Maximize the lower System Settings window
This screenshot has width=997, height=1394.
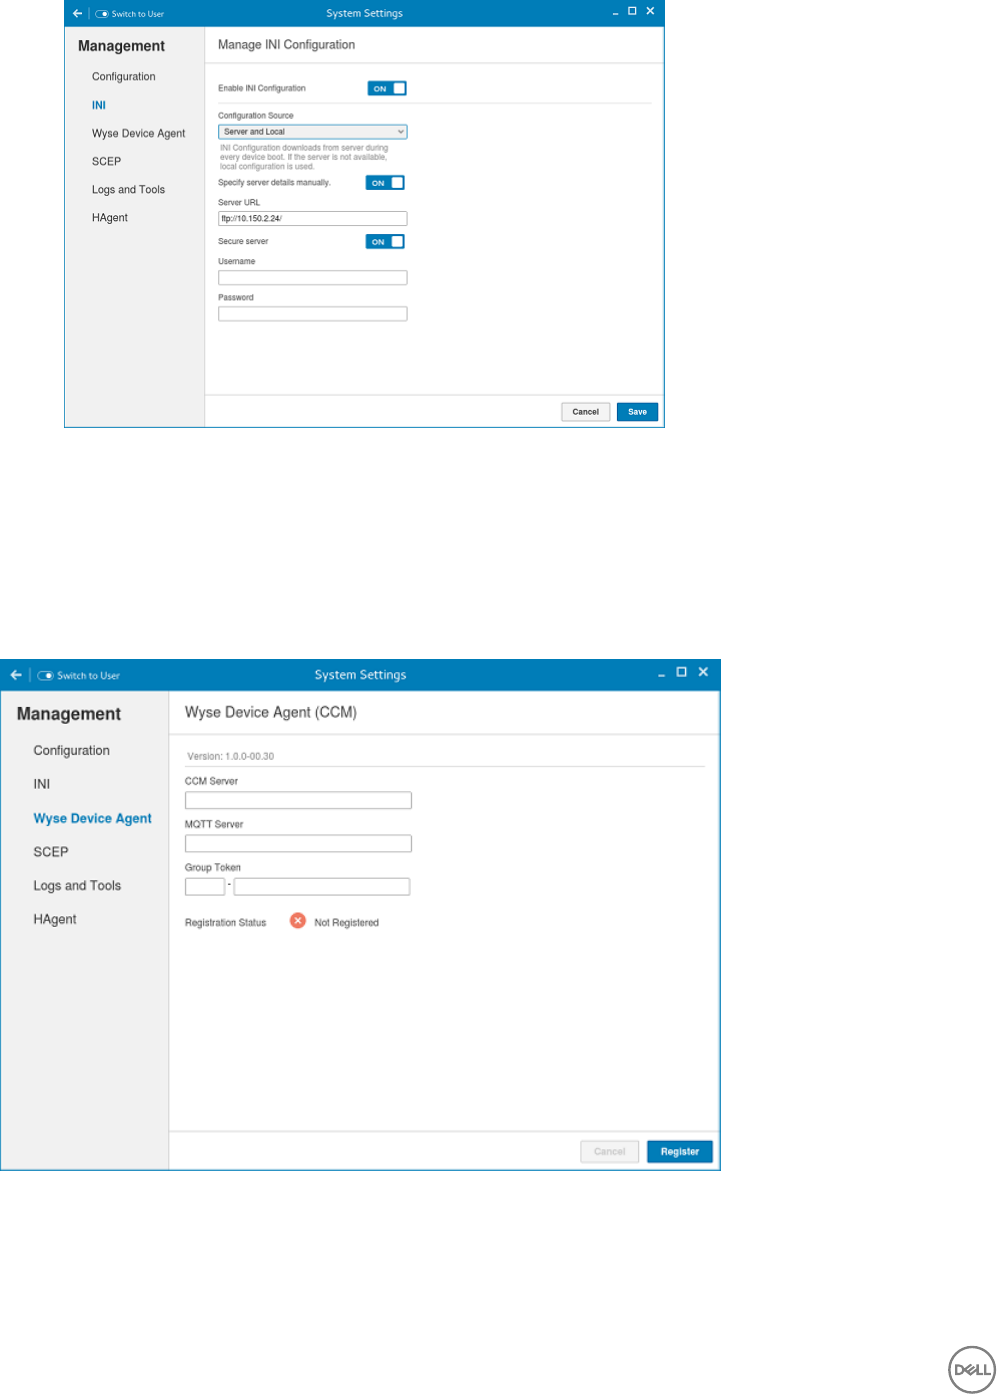[x=682, y=673]
